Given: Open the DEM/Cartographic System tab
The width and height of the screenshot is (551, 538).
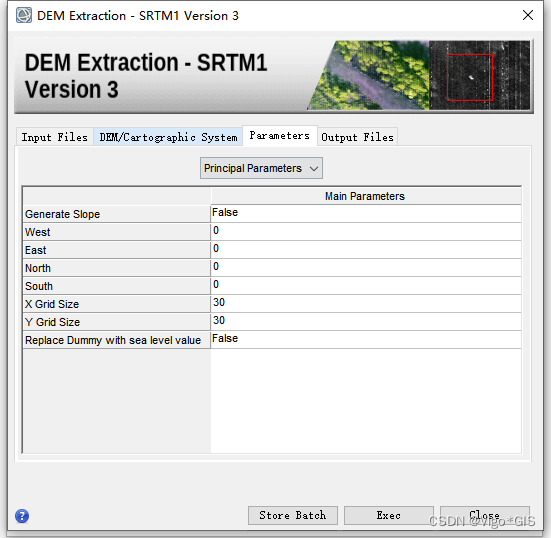Looking at the screenshot, I should click(x=168, y=137).
